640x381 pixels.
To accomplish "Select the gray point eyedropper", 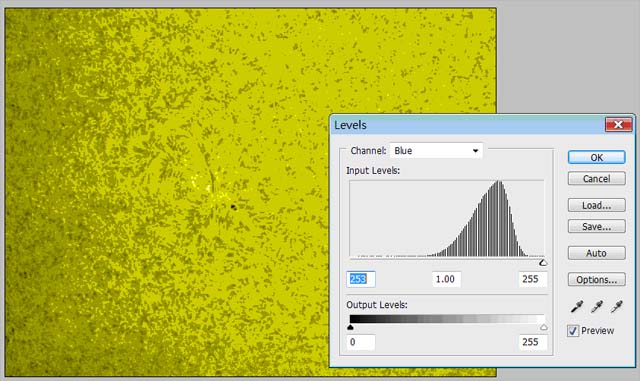I will 597,306.
